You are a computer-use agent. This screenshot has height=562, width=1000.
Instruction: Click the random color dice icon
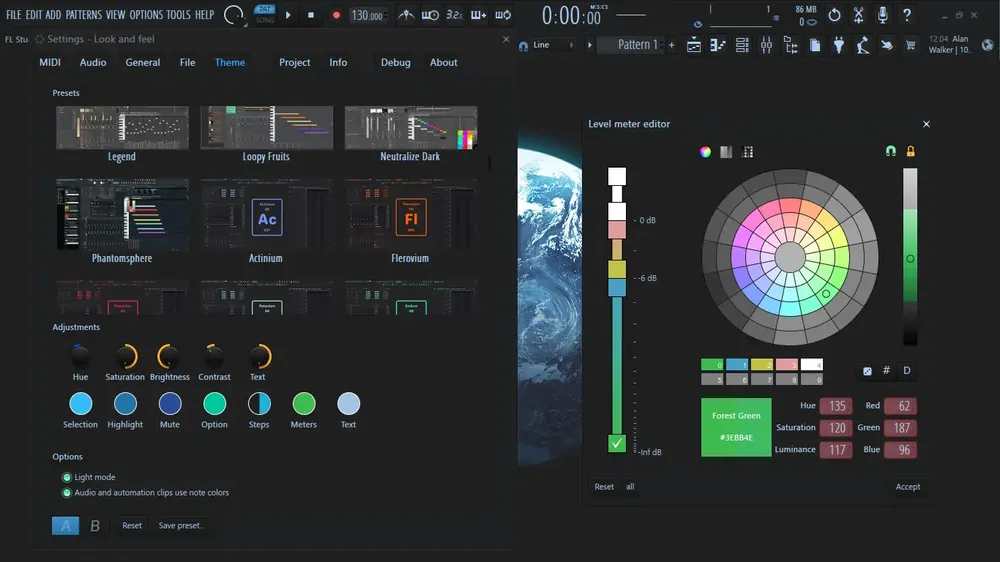click(x=867, y=371)
